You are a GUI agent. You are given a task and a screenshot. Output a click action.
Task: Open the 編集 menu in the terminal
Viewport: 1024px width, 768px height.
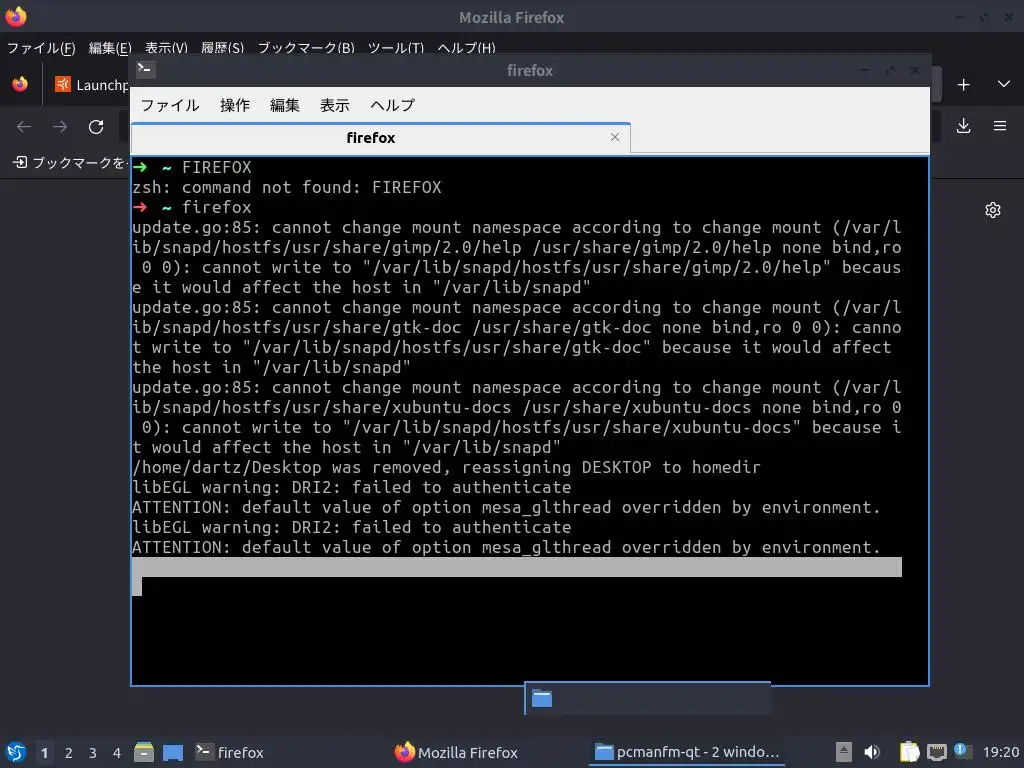pyautogui.click(x=285, y=105)
